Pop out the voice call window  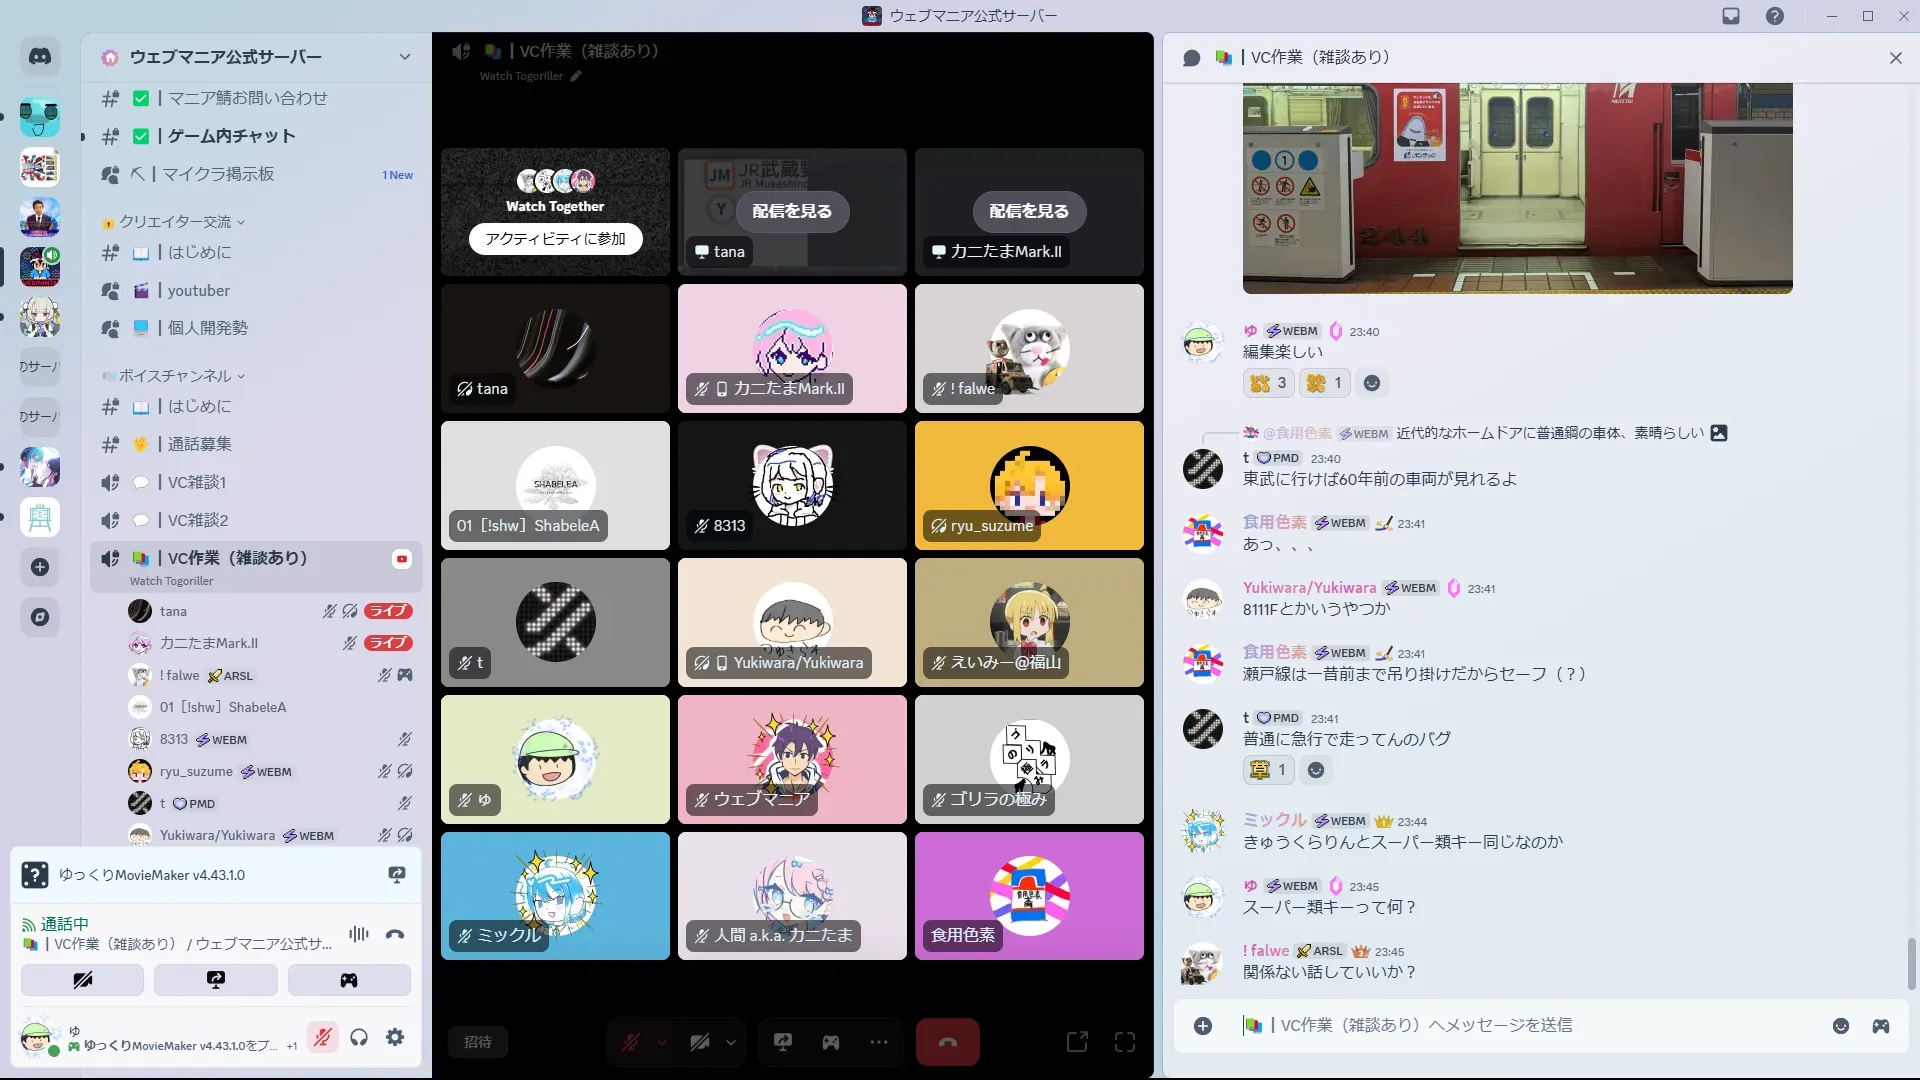[x=1077, y=1042]
